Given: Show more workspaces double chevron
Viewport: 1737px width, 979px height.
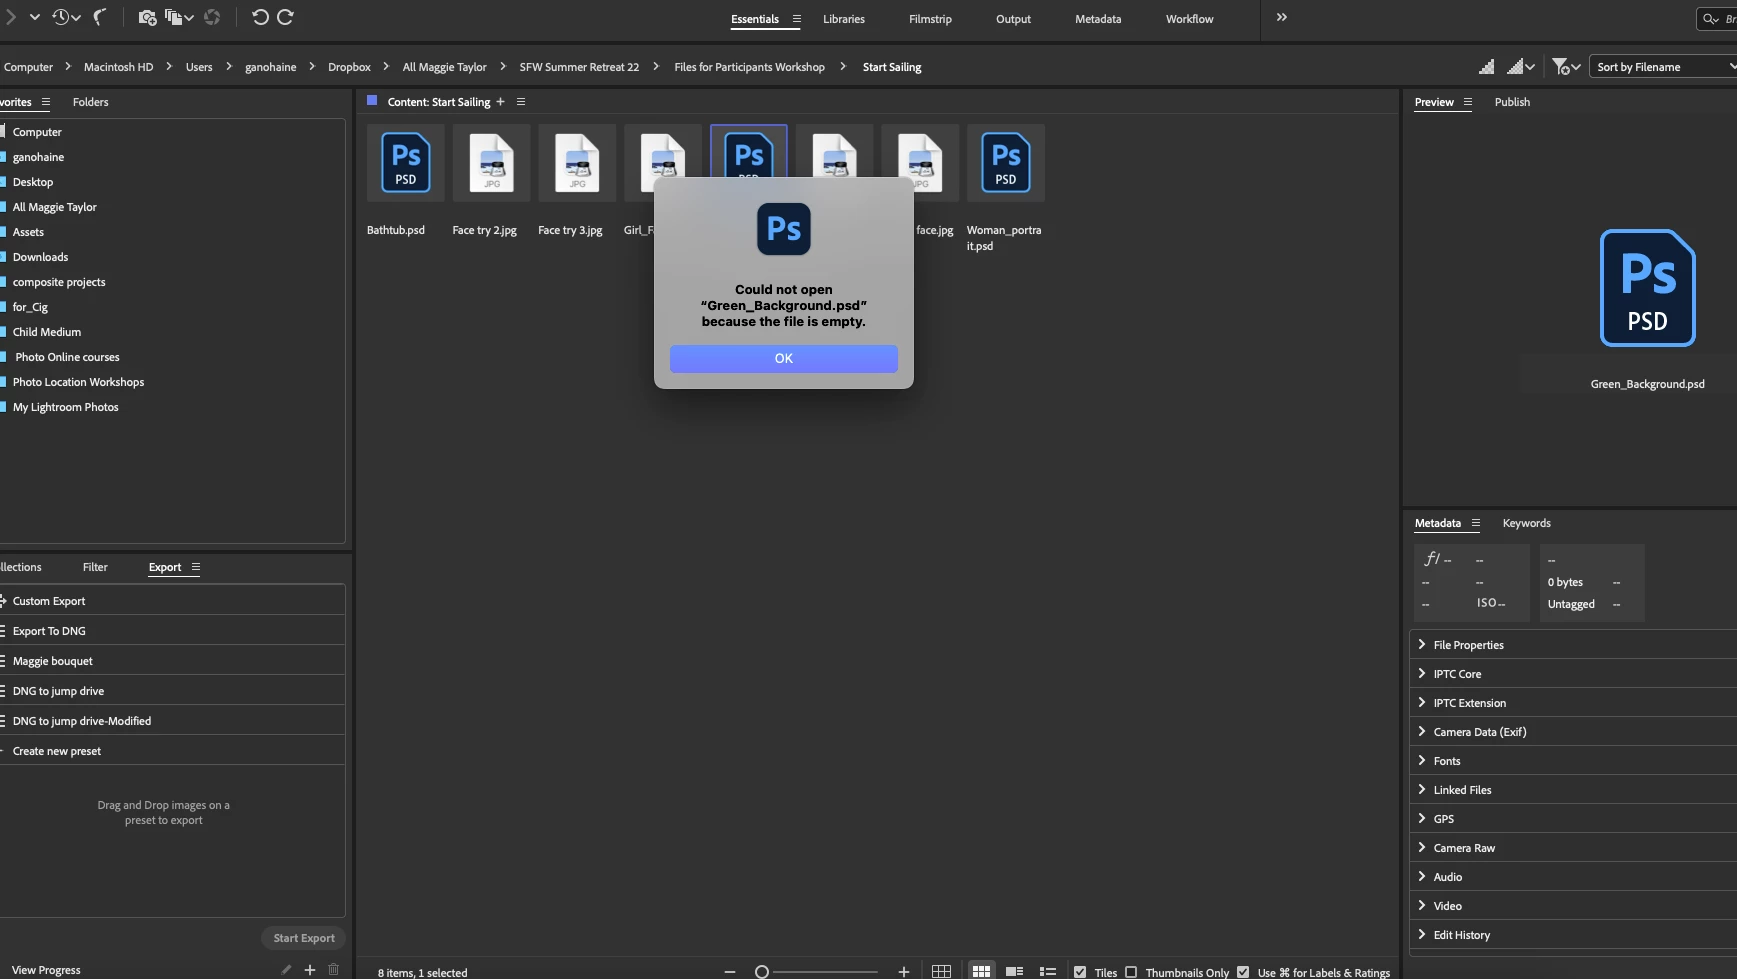Looking at the screenshot, I should [x=1282, y=18].
